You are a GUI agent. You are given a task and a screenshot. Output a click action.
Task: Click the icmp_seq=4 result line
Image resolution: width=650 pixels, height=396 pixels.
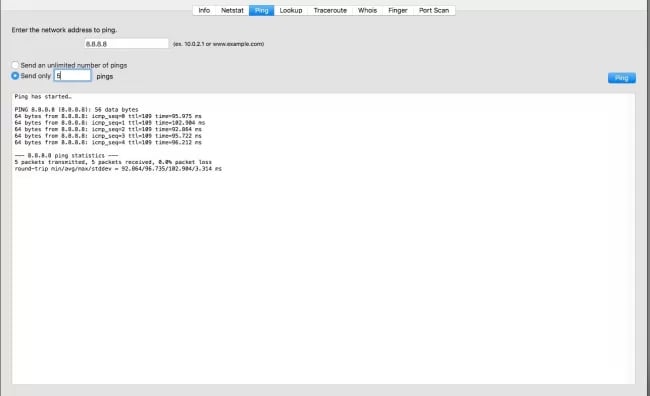tap(108, 143)
